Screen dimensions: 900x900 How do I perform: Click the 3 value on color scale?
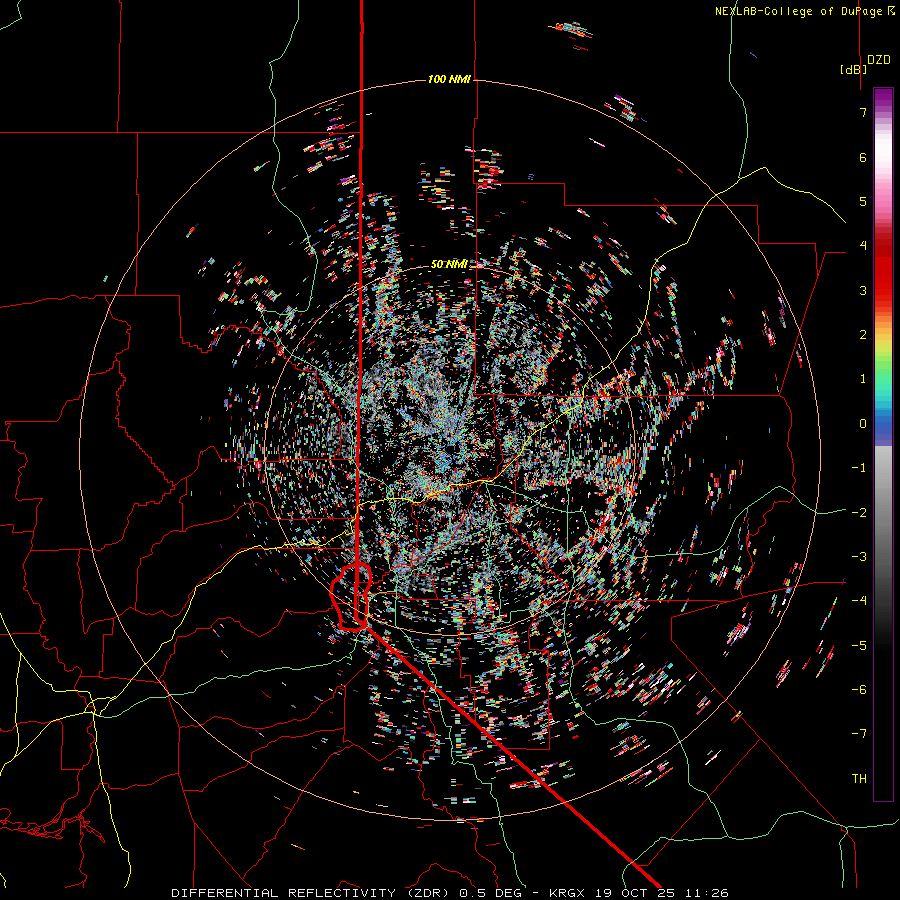coord(863,290)
